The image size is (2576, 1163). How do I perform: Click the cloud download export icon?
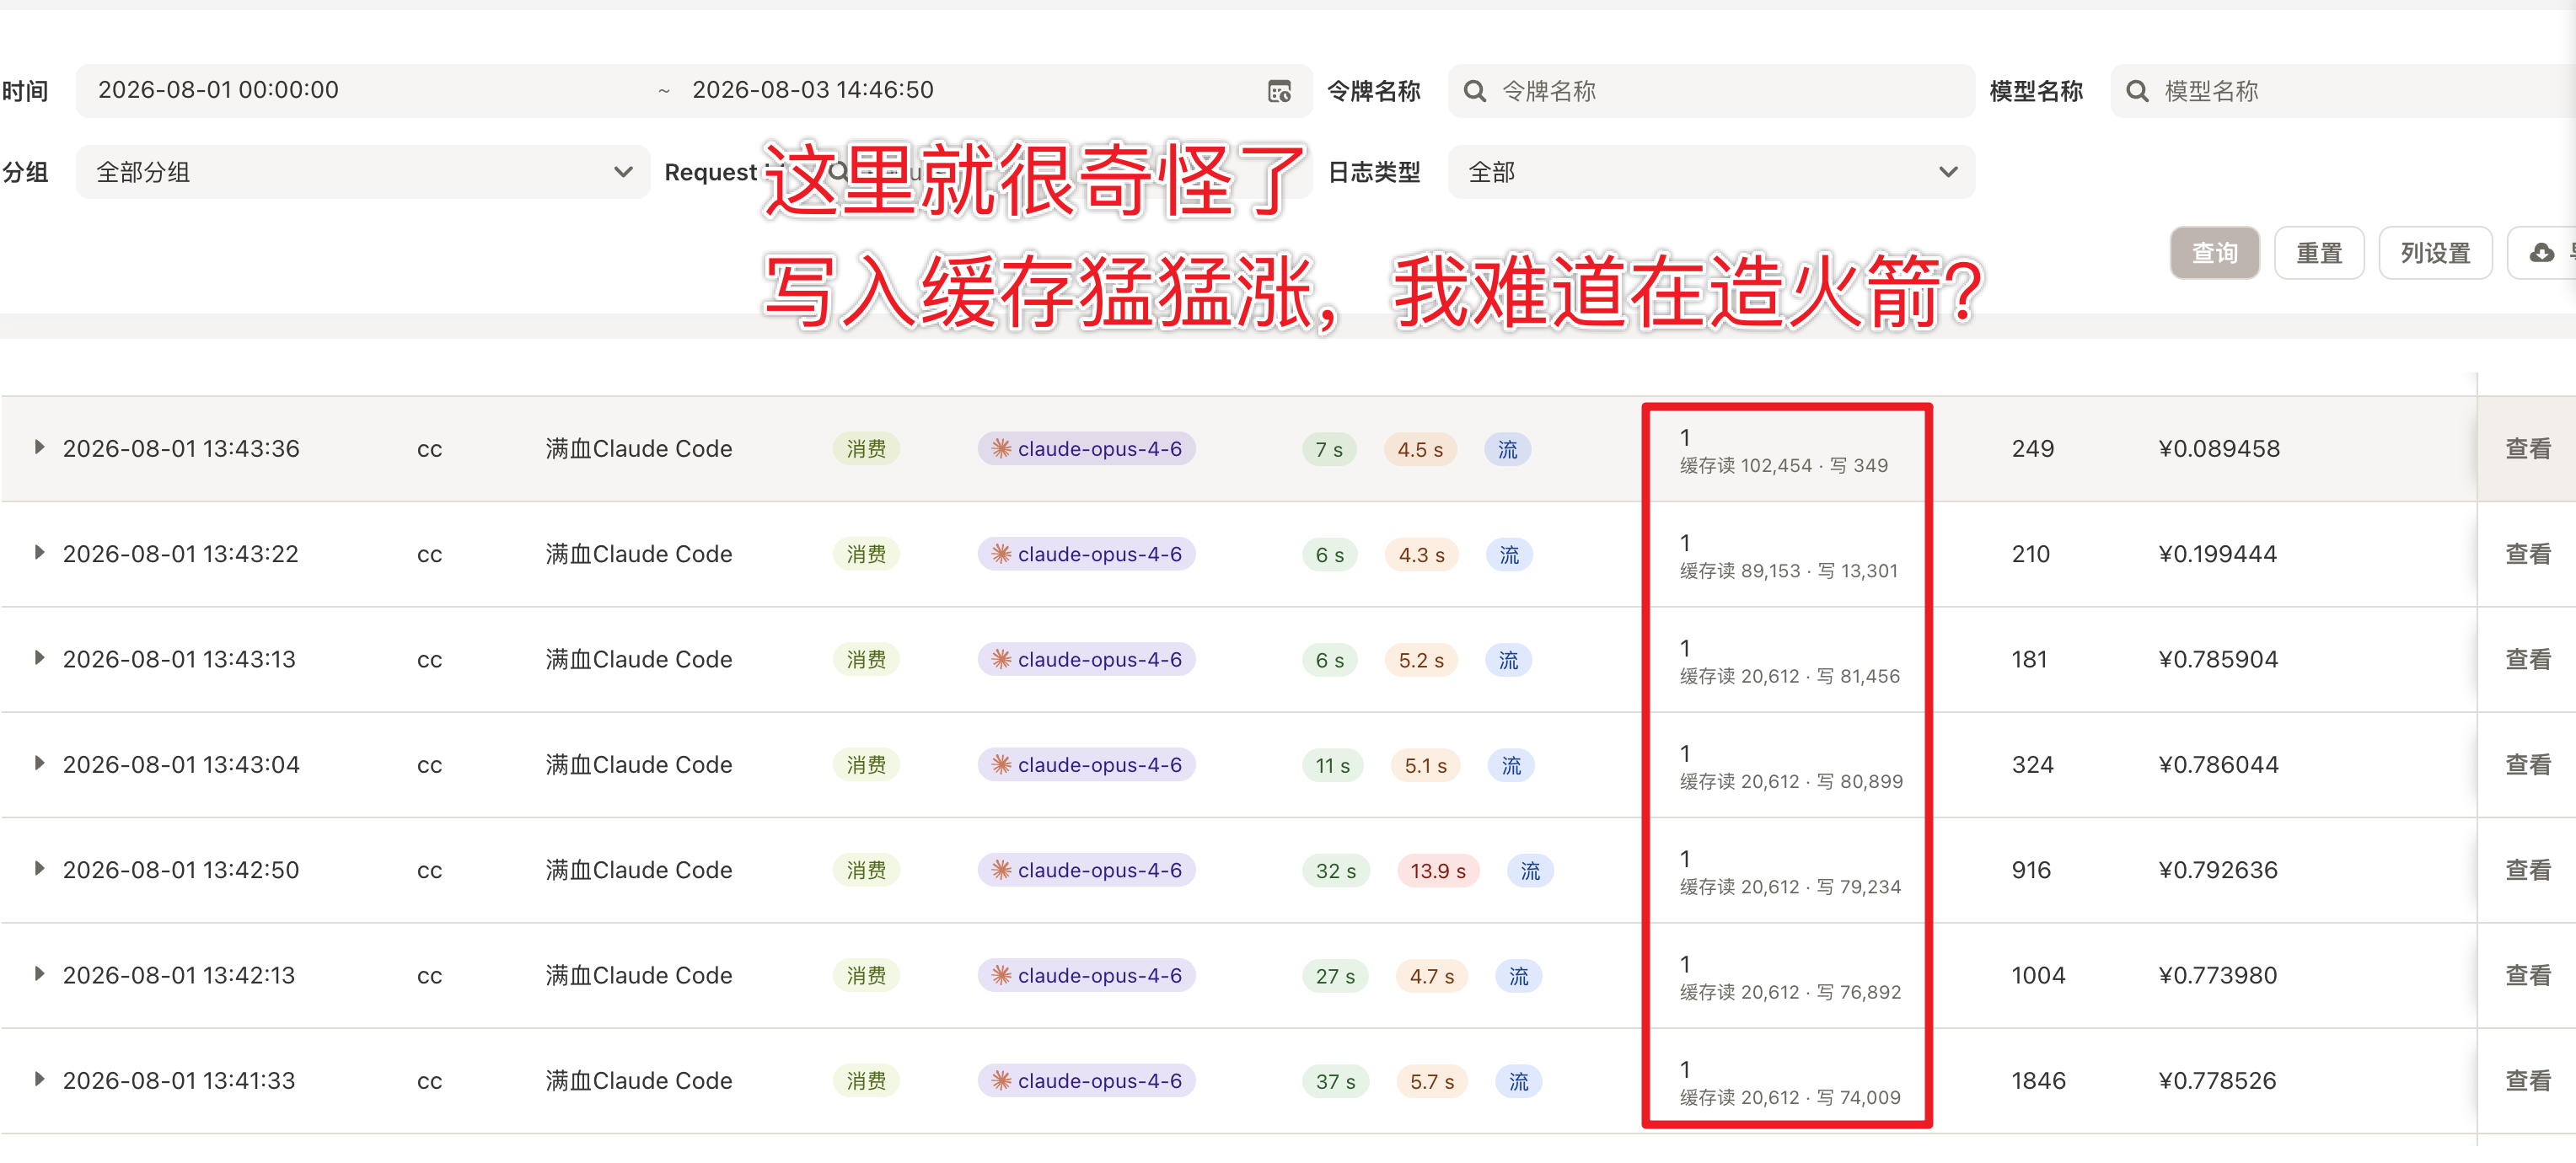(2541, 253)
